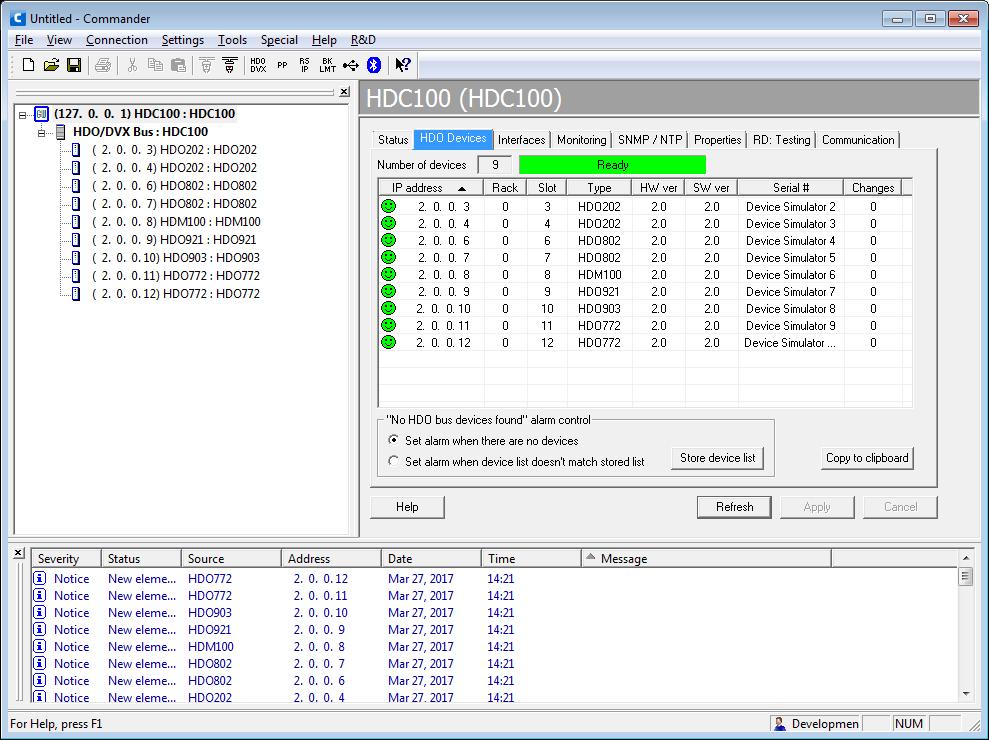989x740 pixels.
Task: Sort log by the Message column header
Action: click(706, 559)
